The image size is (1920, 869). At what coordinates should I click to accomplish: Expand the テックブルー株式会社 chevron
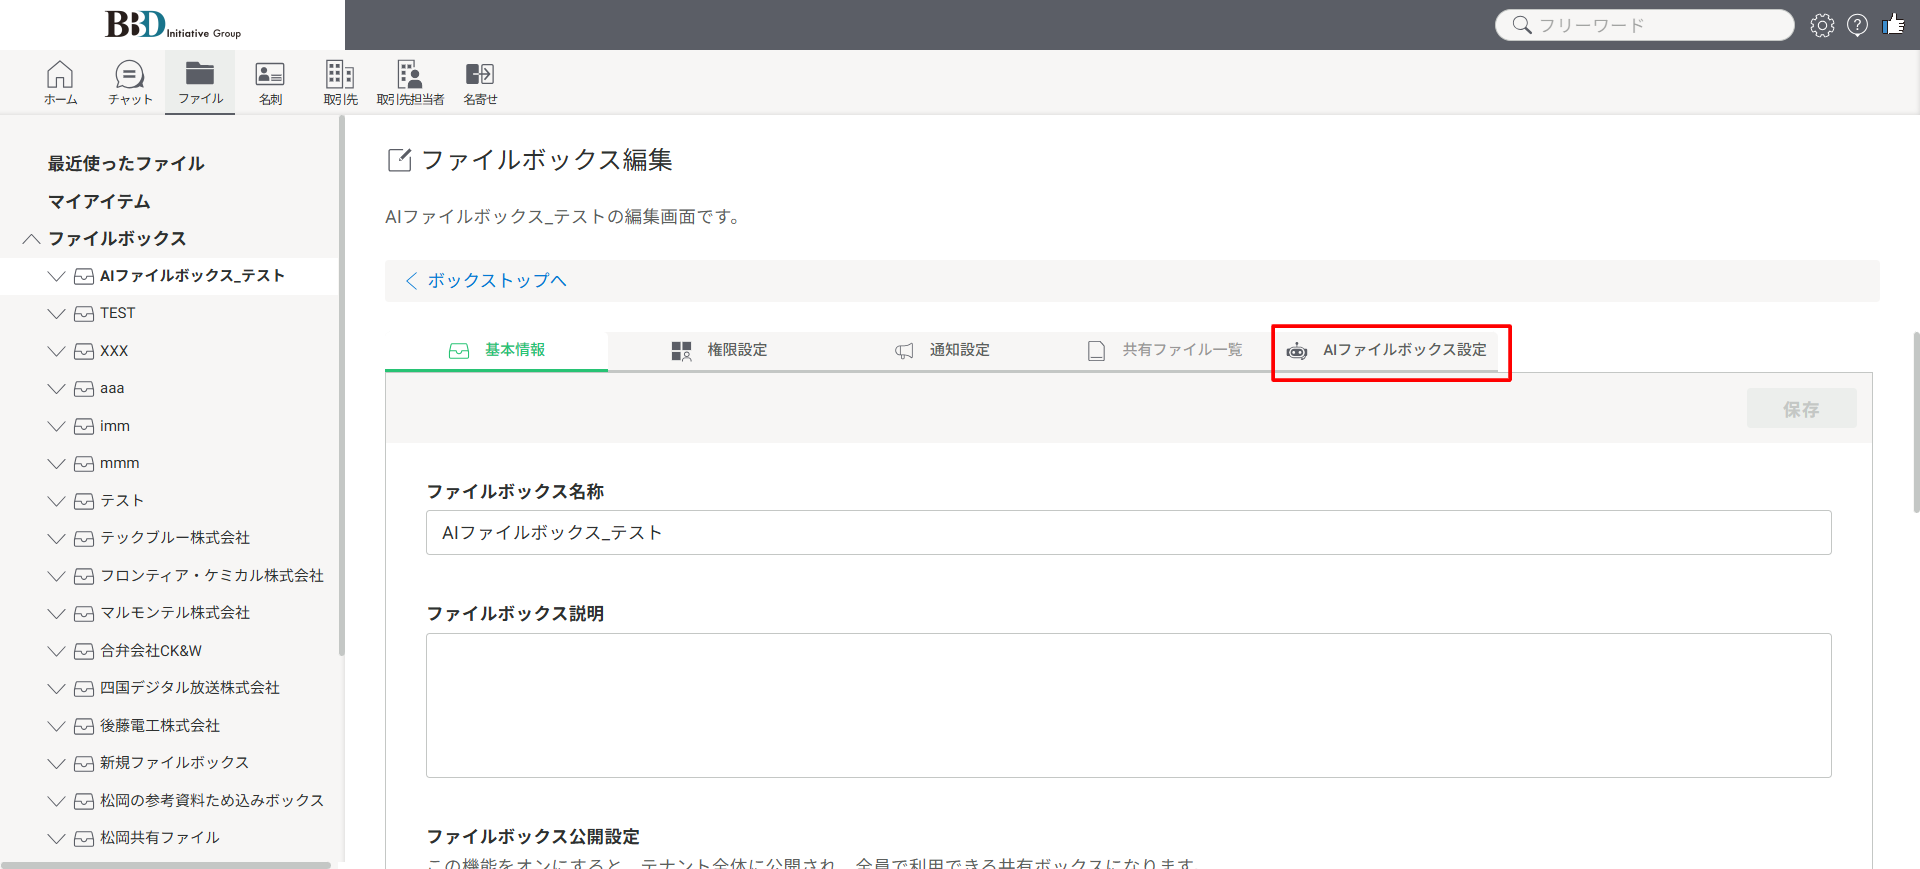(x=56, y=539)
